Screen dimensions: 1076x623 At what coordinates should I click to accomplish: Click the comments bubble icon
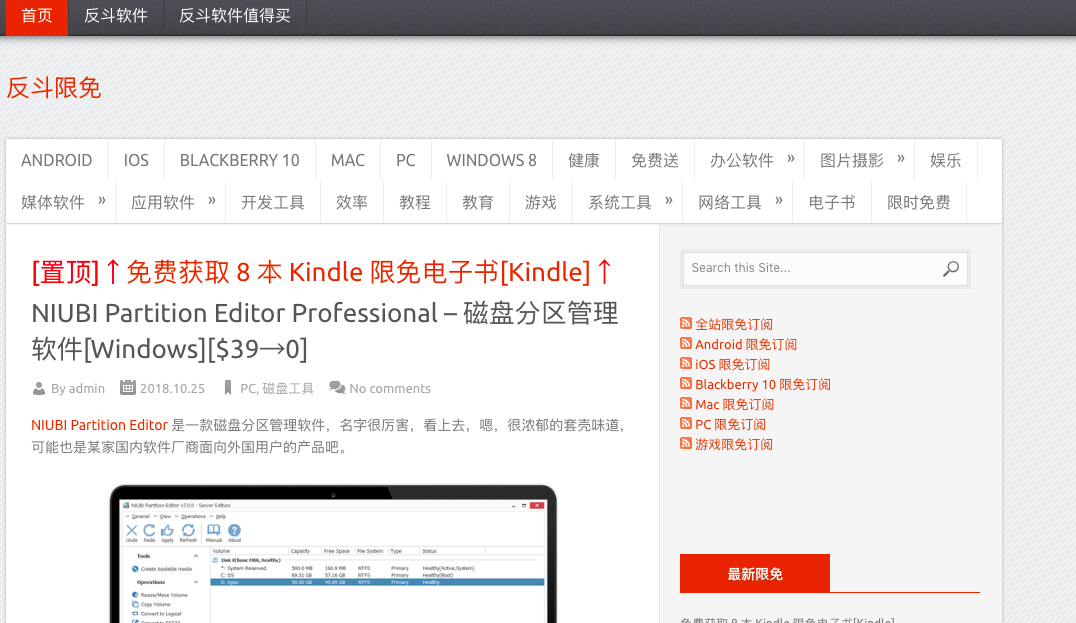(x=337, y=388)
